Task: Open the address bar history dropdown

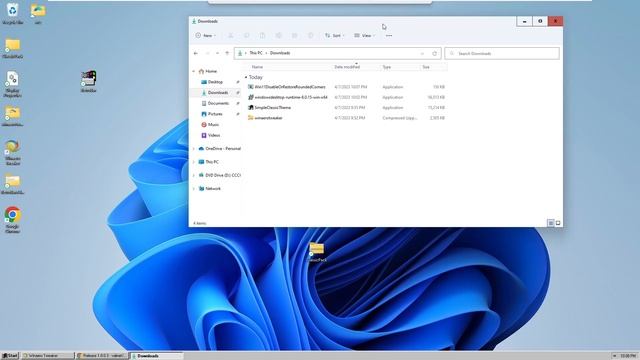Action: tap(422, 53)
